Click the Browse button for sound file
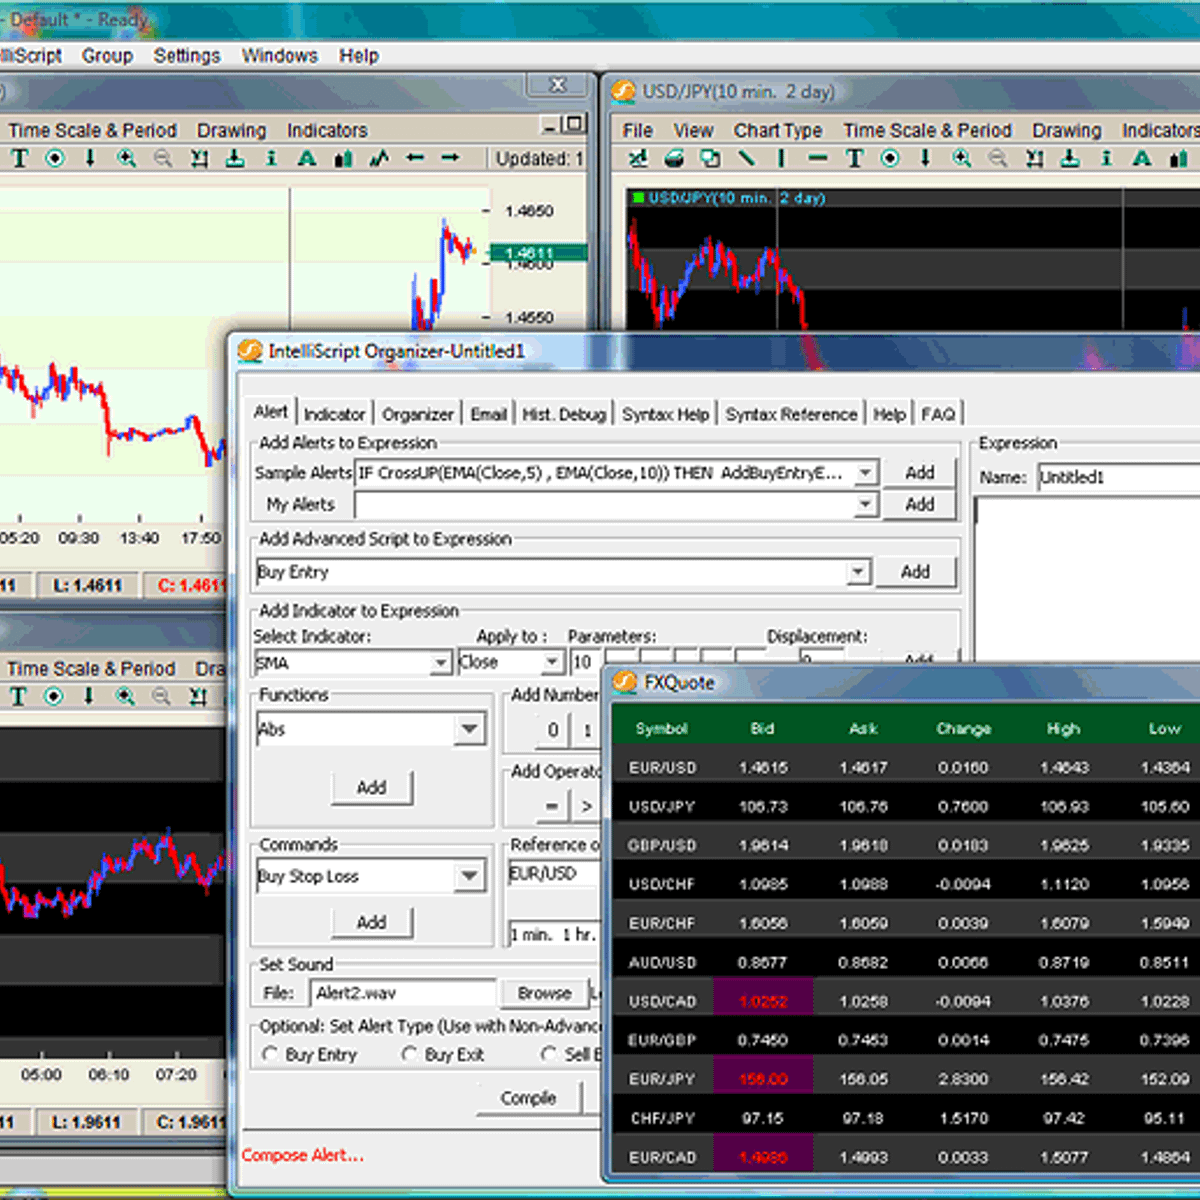The height and width of the screenshot is (1200, 1200). (544, 993)
